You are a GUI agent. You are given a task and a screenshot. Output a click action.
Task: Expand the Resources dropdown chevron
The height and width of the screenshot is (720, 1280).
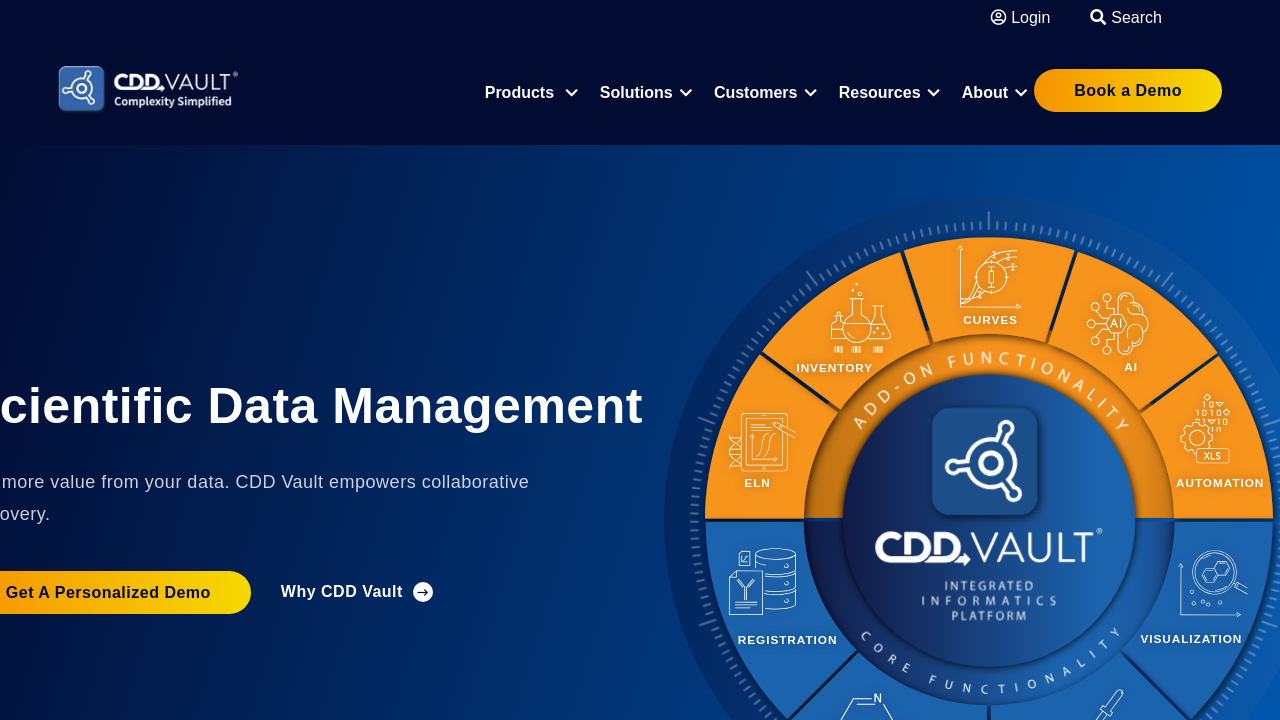934,93
